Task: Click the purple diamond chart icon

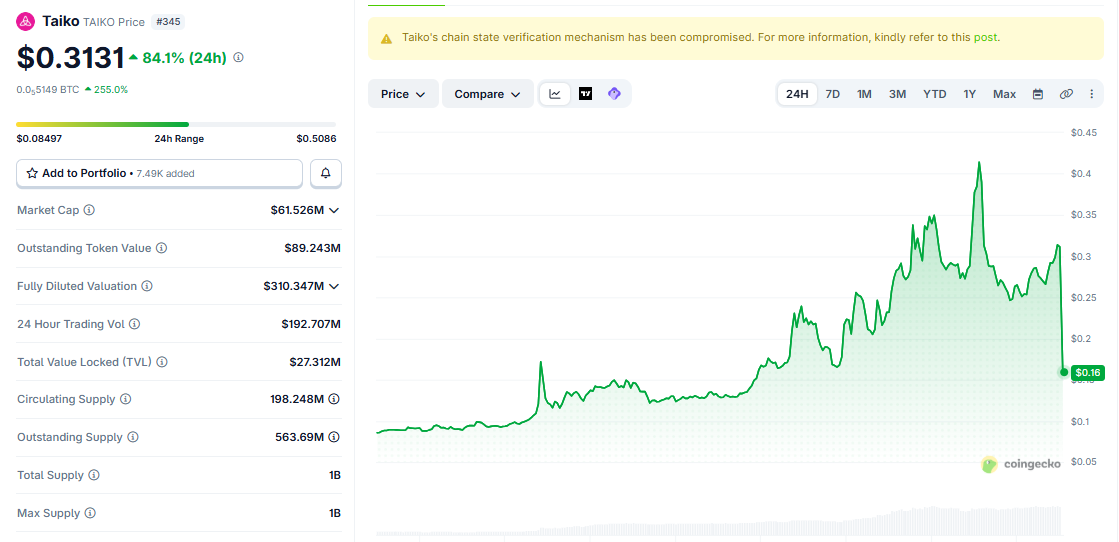Action: pos(614,94)
